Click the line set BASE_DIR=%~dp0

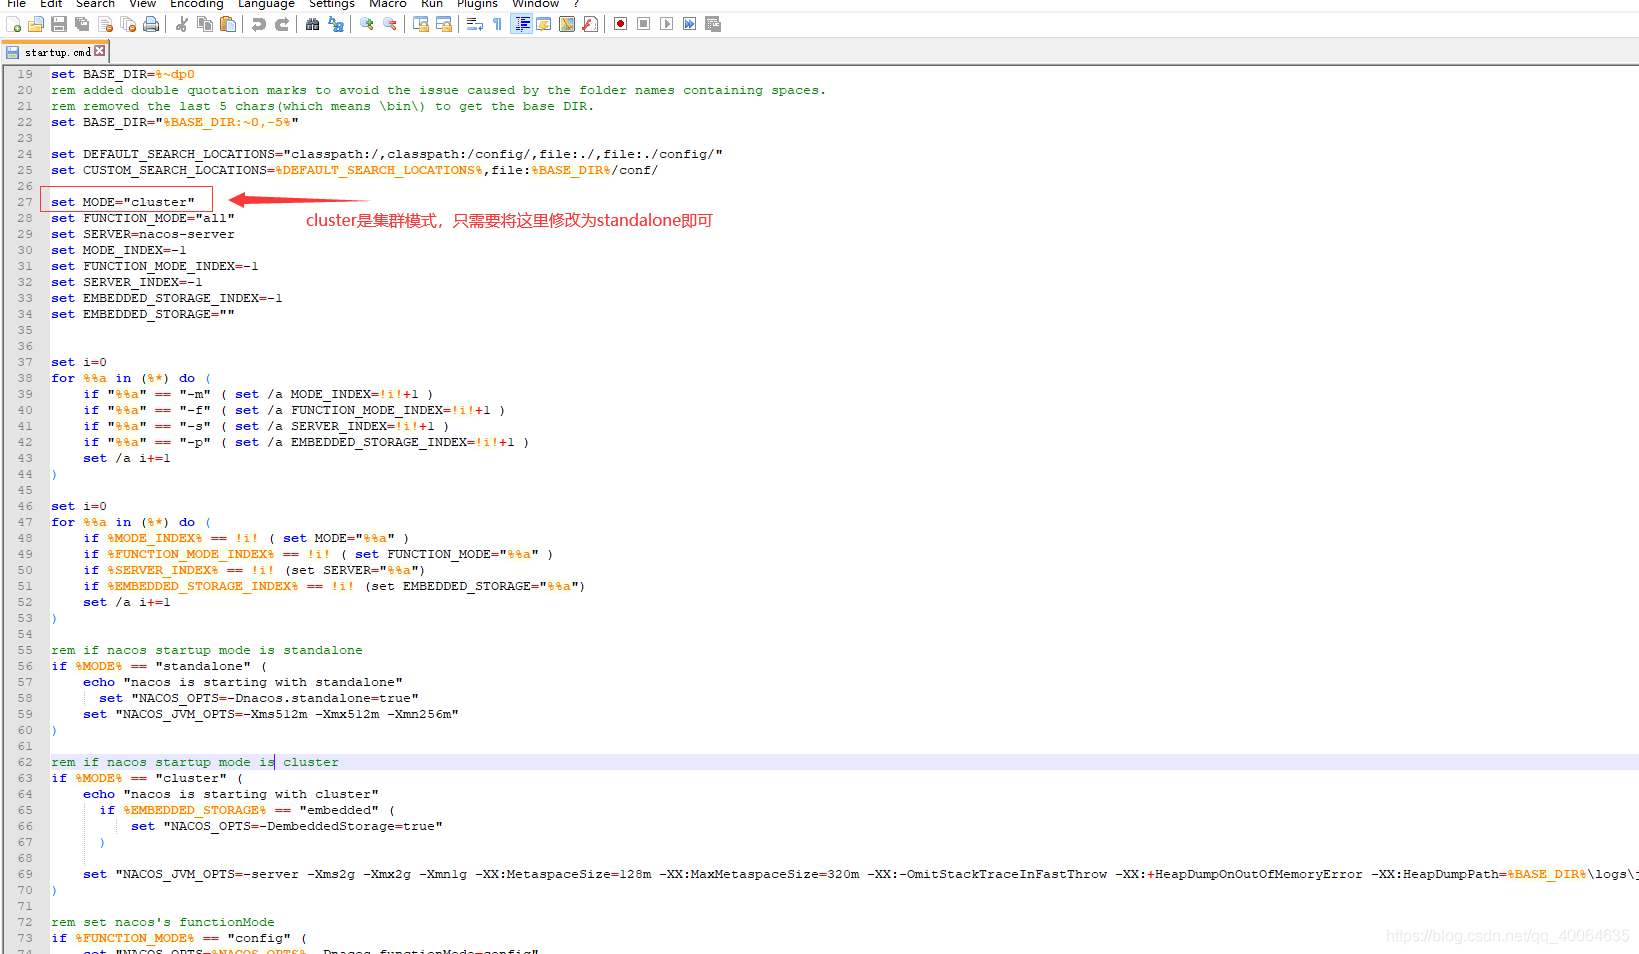point(123,74)
